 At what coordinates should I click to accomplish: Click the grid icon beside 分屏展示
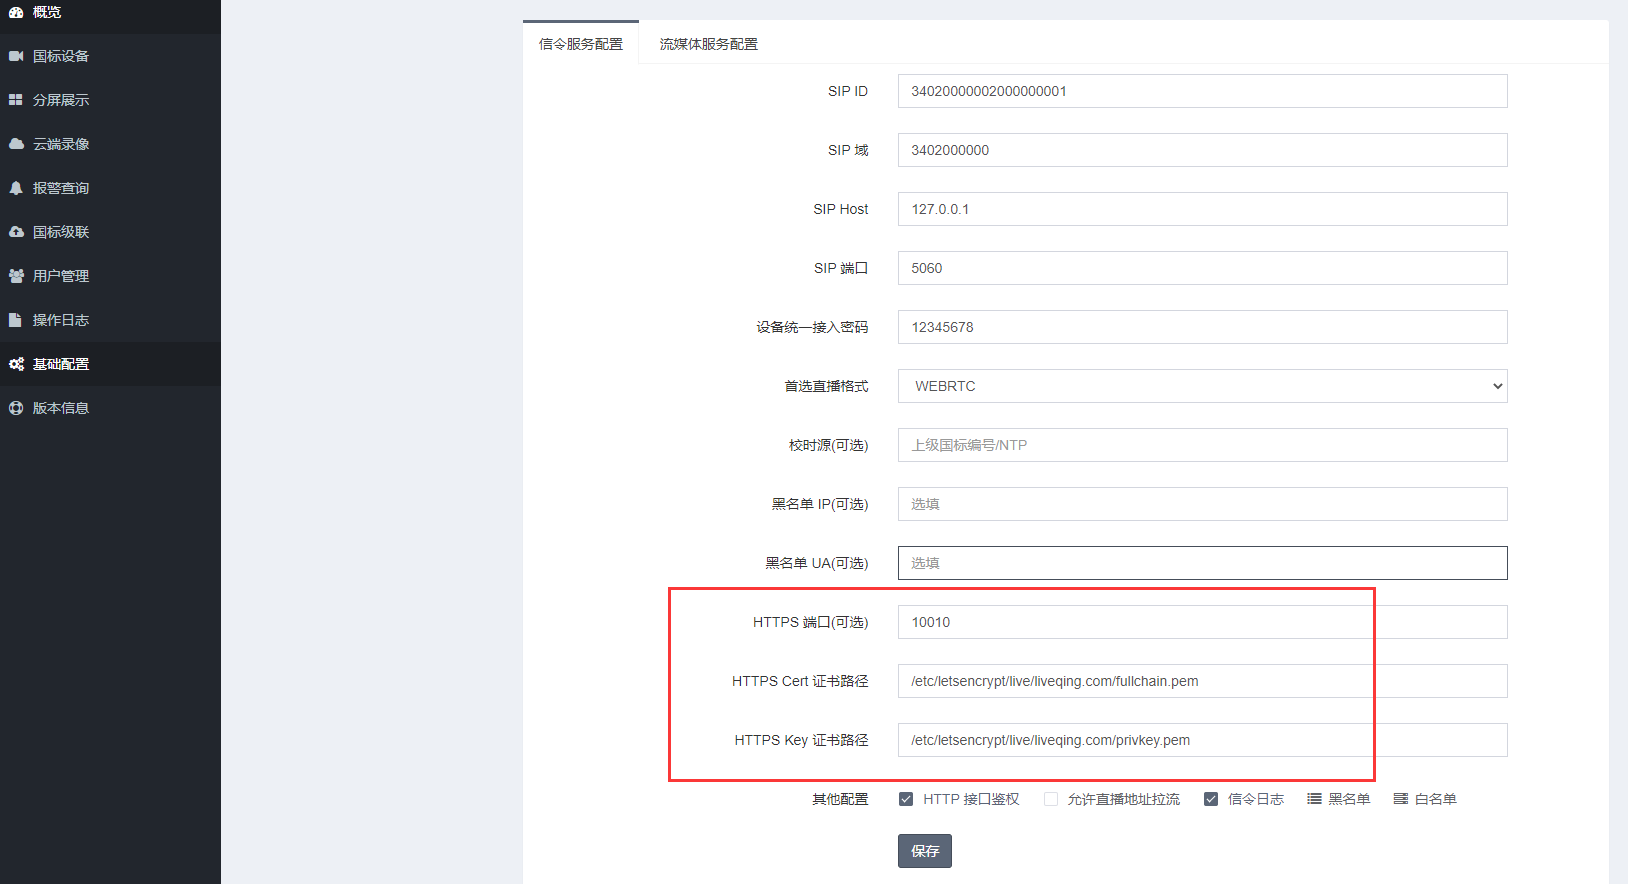16,100
